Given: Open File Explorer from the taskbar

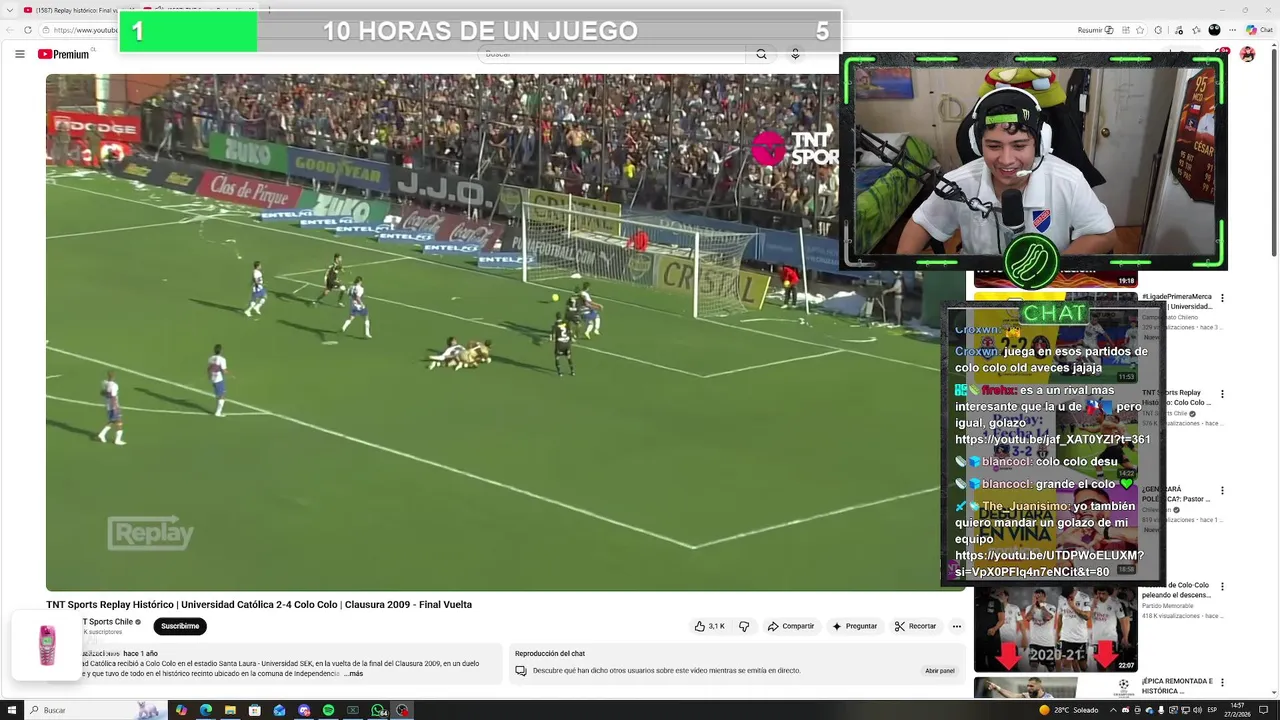Looking at the screenshot, I should 230,710.
